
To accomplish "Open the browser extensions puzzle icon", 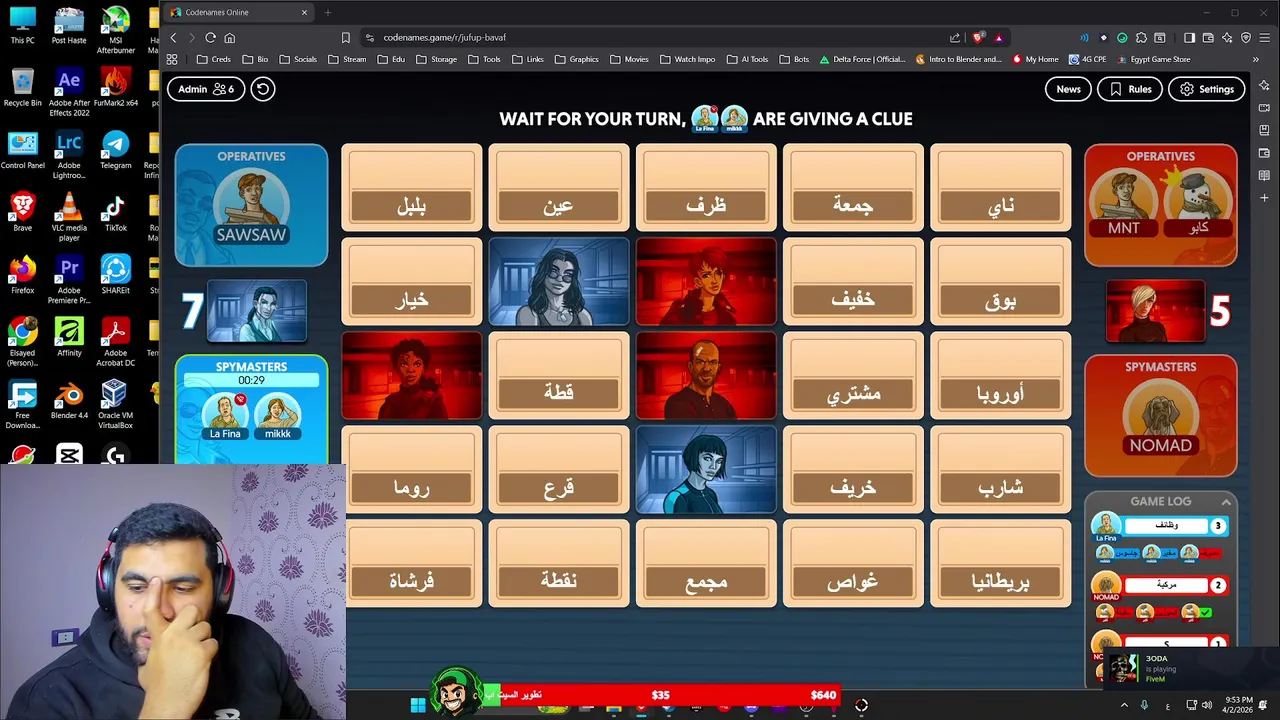I will [x=1141, y=38].
